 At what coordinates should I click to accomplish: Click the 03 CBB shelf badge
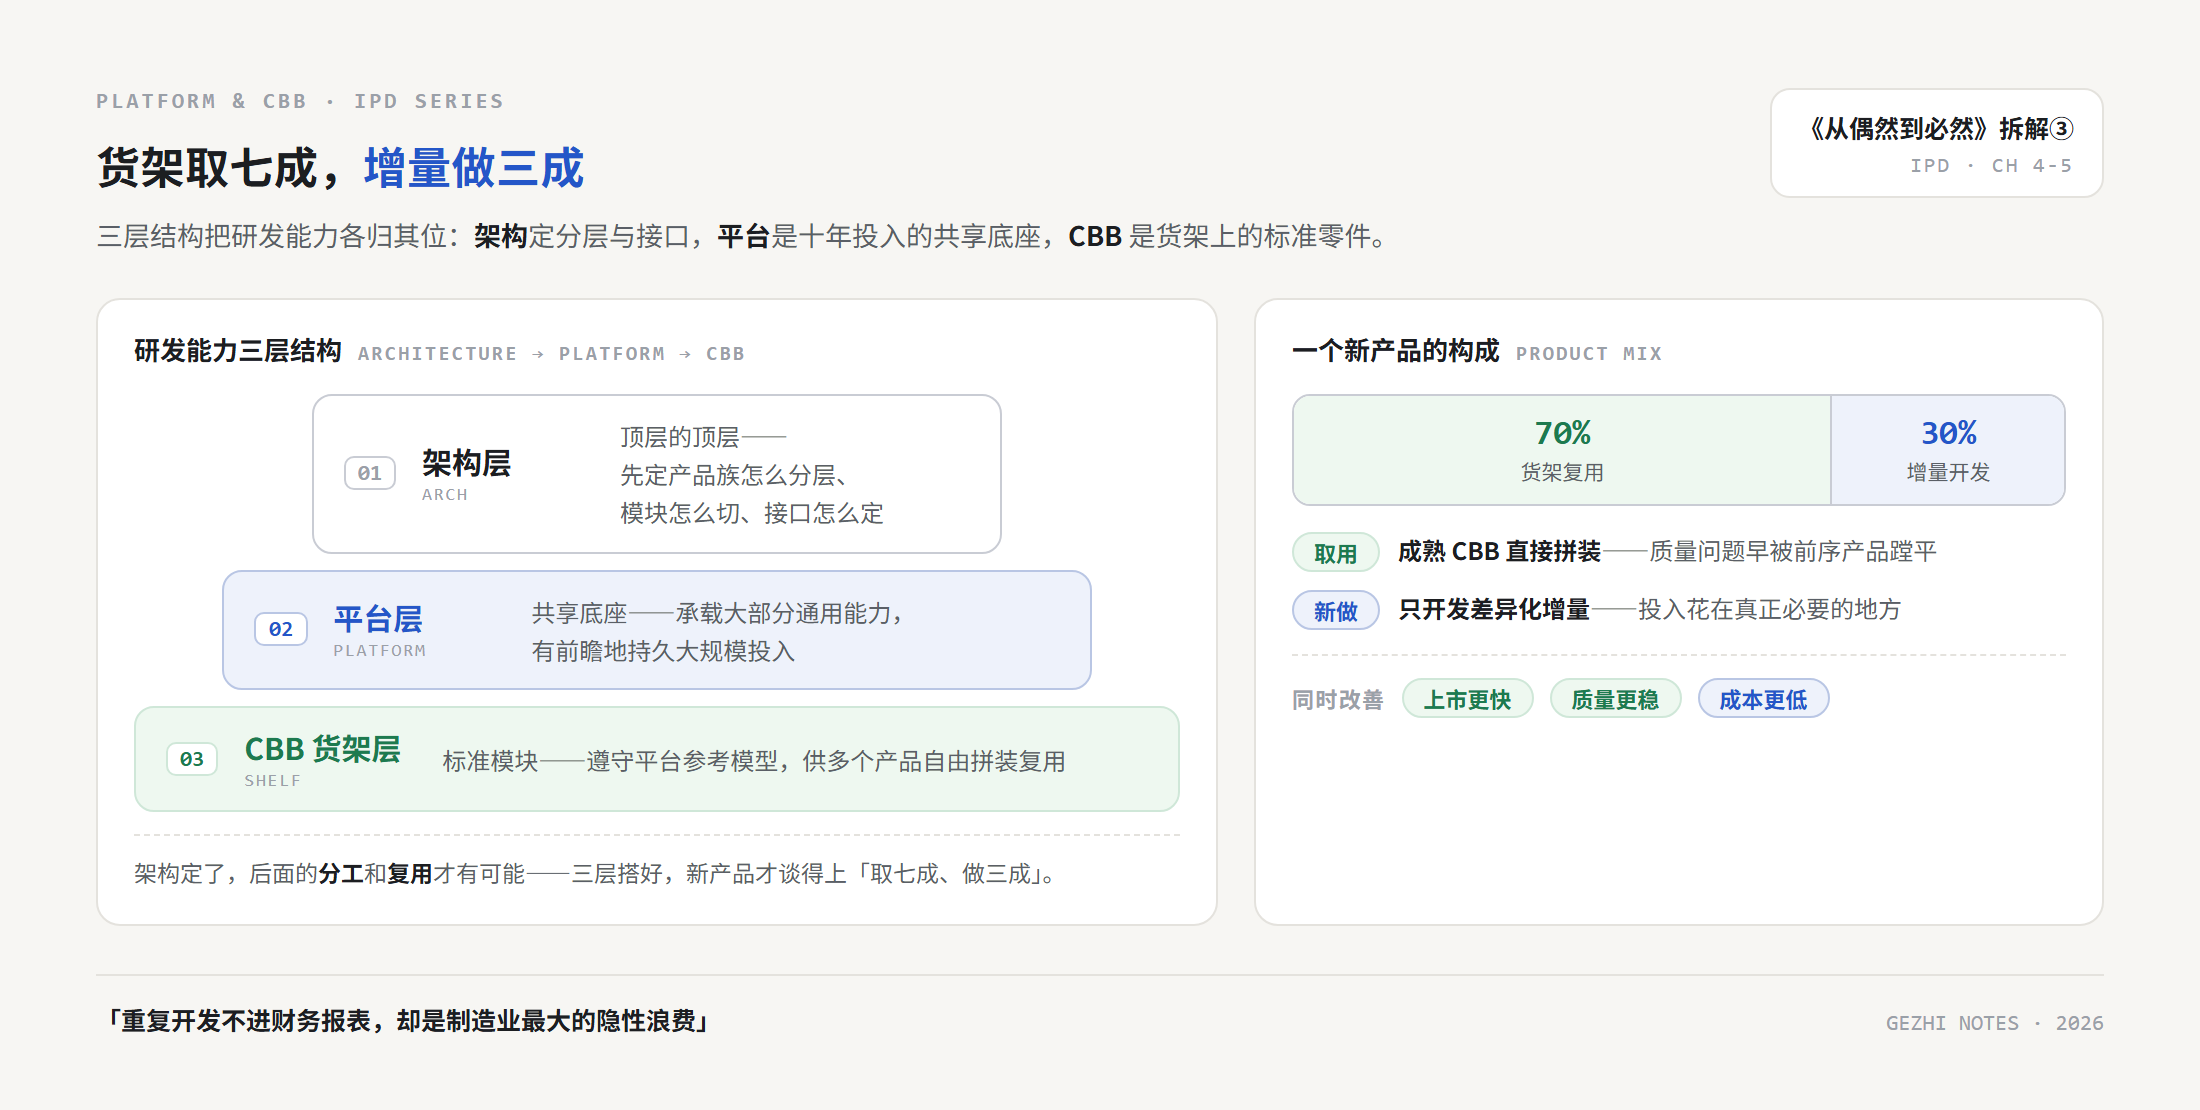point(192,759)
